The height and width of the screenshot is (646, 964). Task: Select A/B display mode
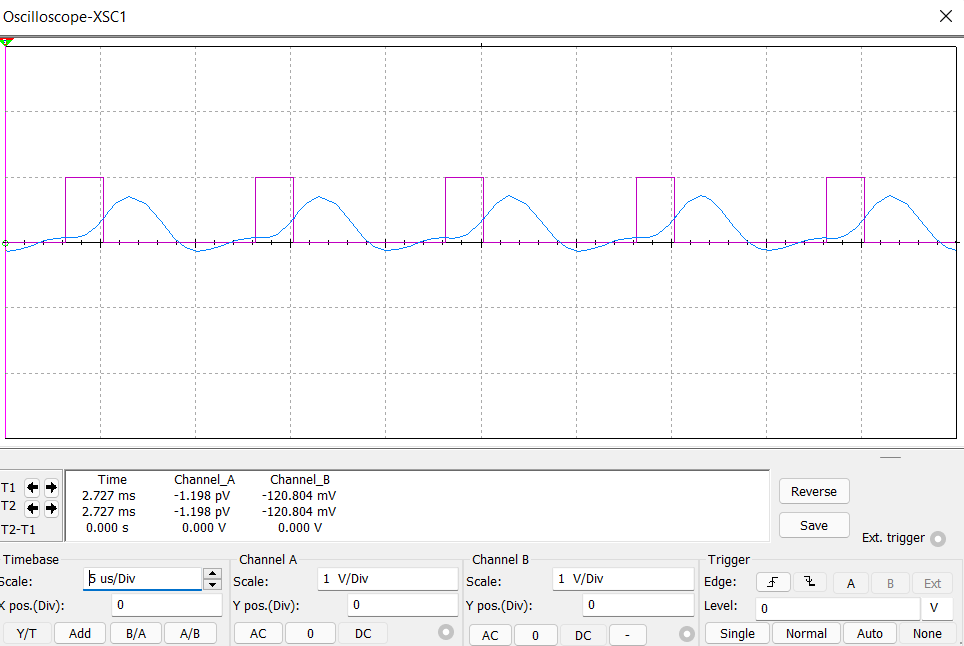click(x=190, y=634)
